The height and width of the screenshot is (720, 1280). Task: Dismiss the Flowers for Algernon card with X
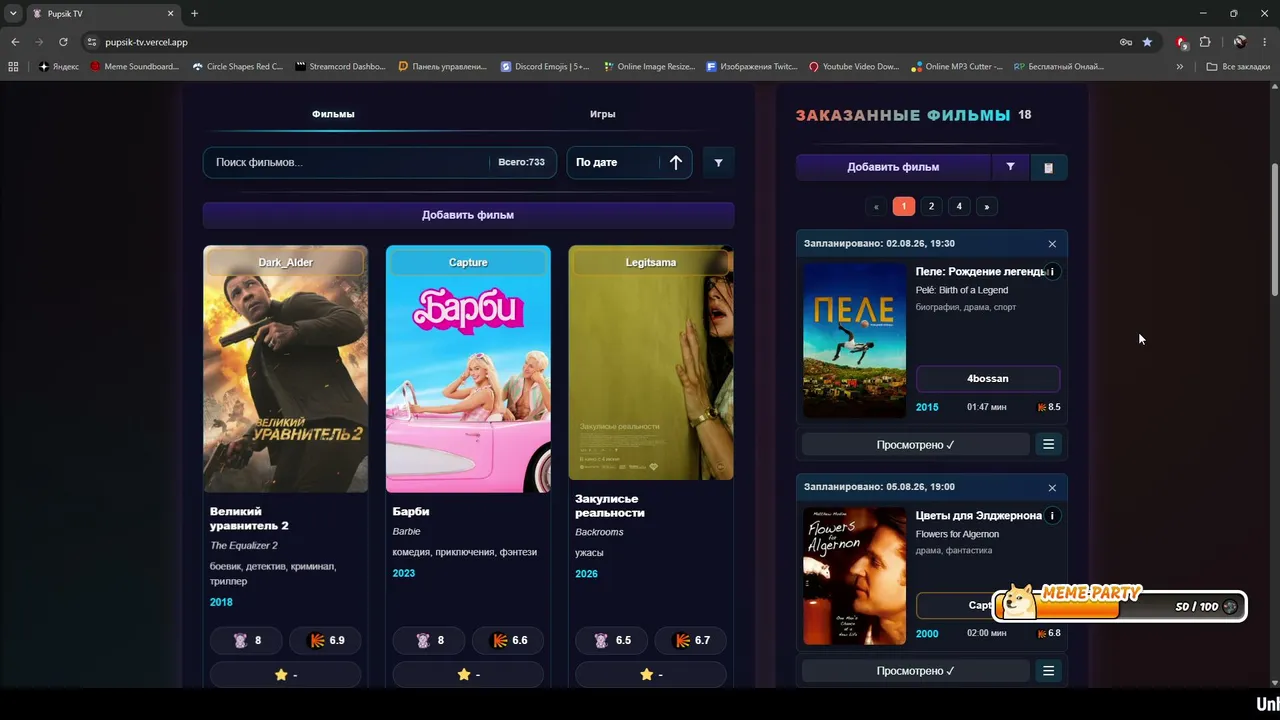pyautogui.click(x=1052, y=488)
